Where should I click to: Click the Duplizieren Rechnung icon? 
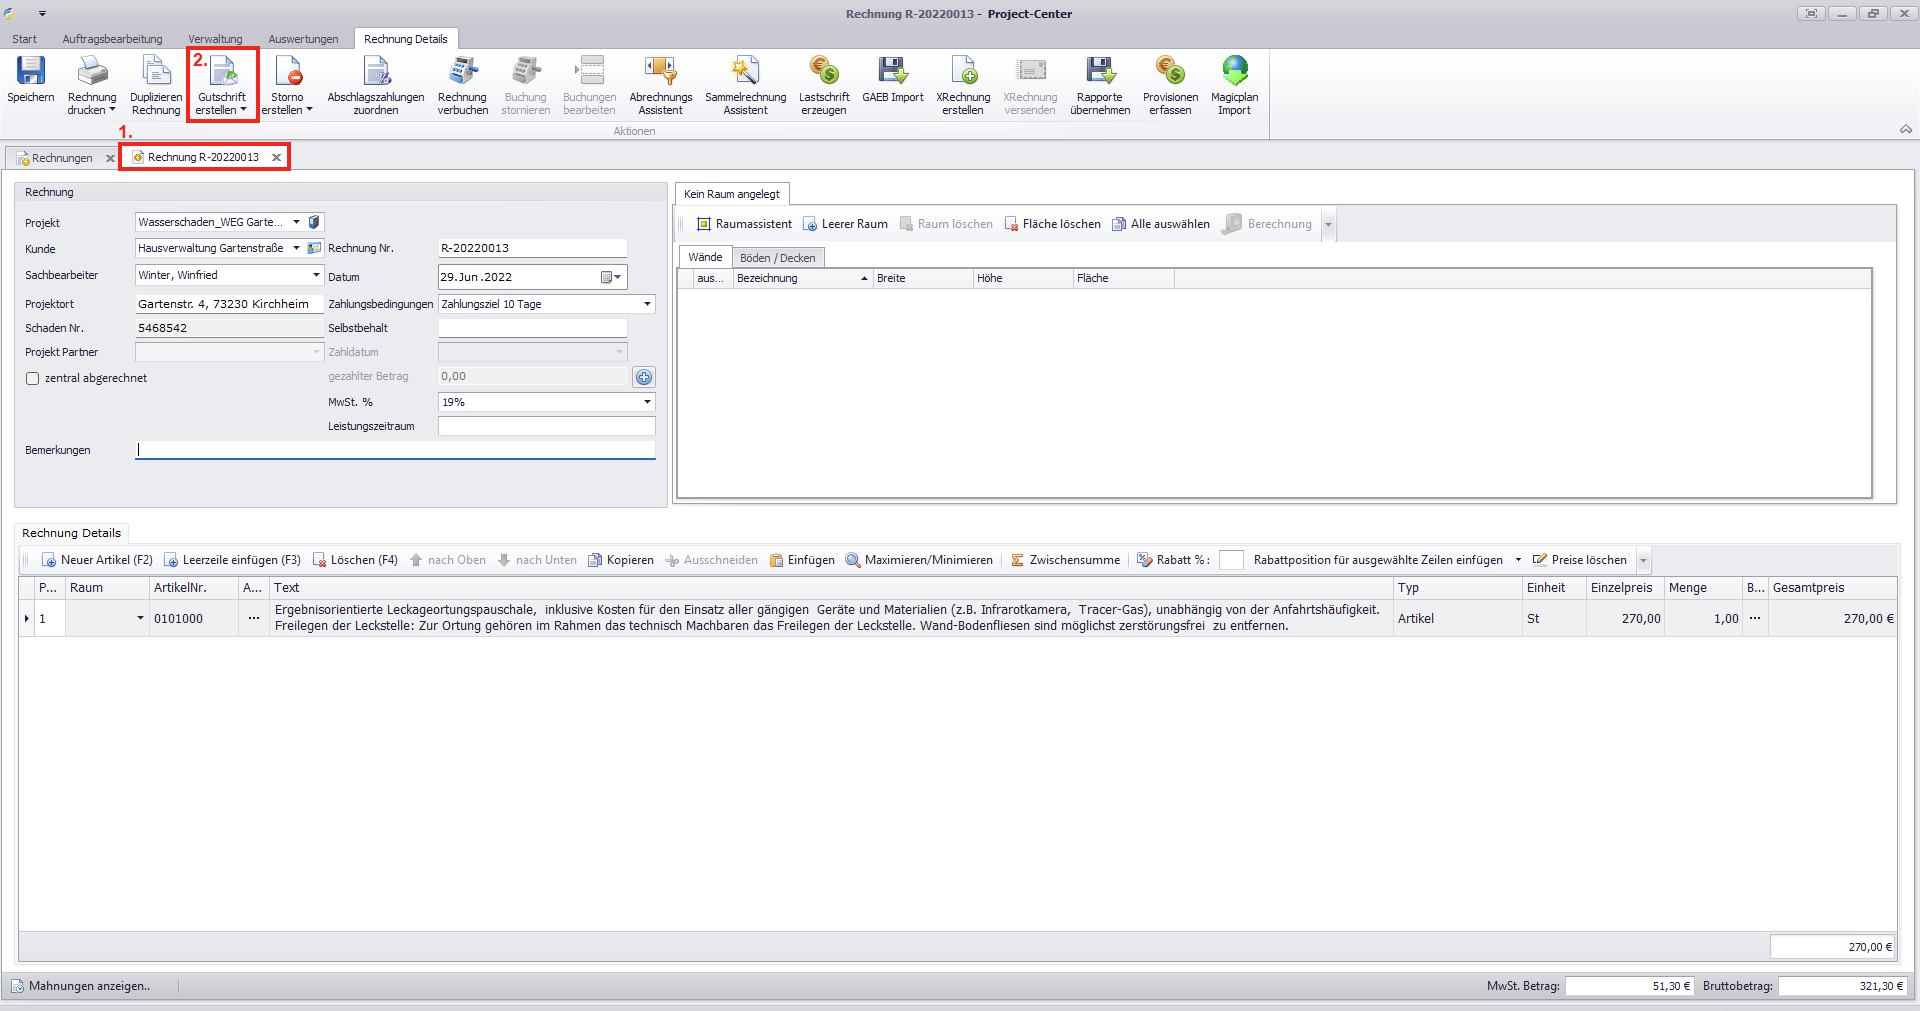(156, 71)
